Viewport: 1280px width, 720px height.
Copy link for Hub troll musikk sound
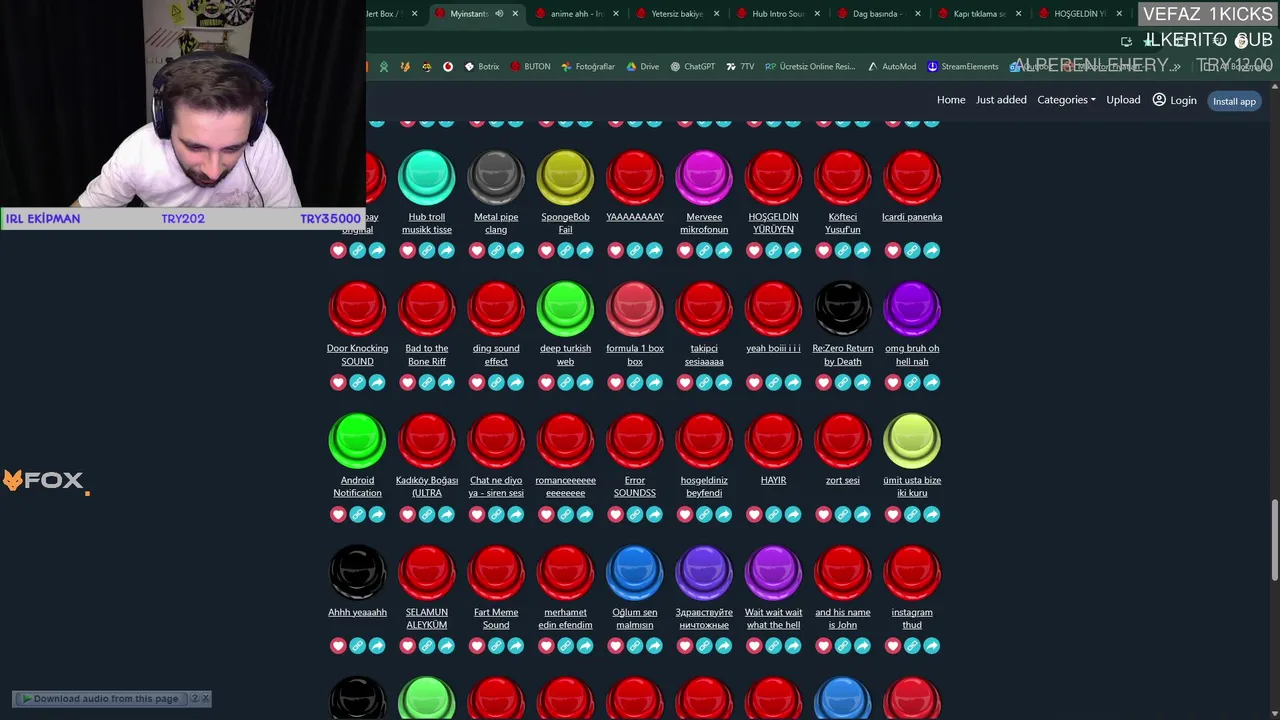click(x=427, y=251)
